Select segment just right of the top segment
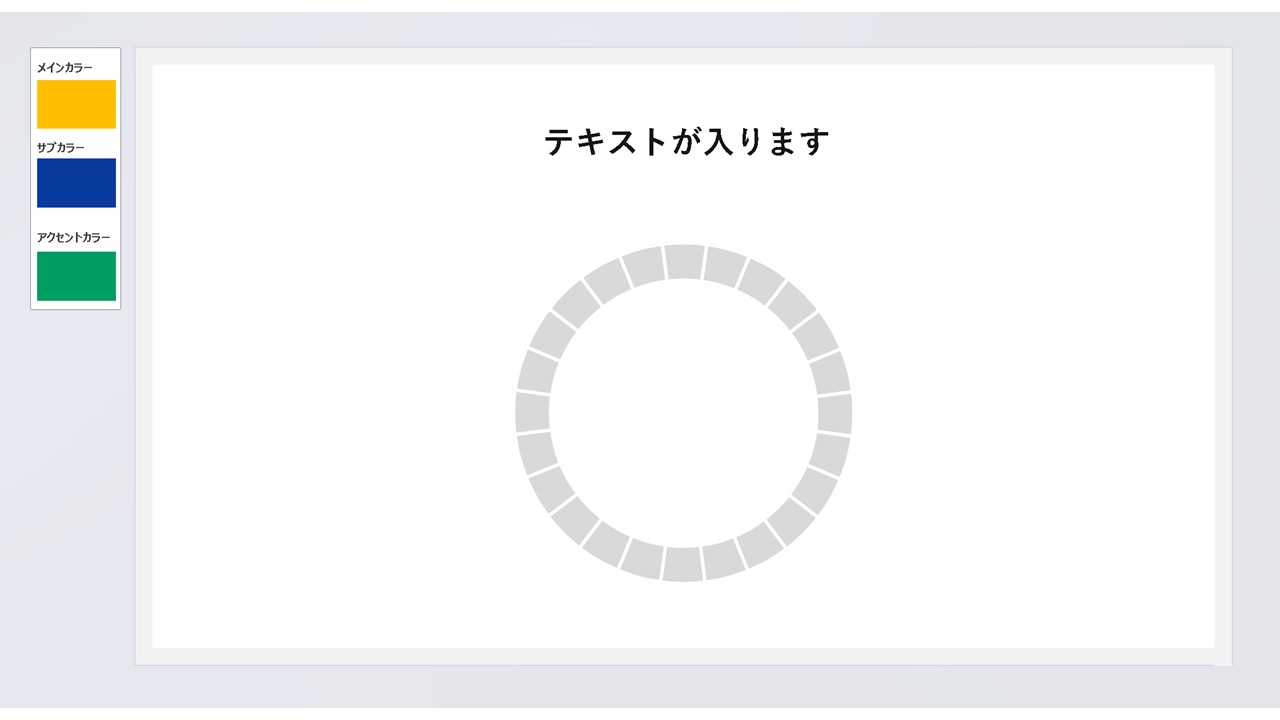Image resolution: width=1280 pixels, height=720 pixels. coord(723,266)
